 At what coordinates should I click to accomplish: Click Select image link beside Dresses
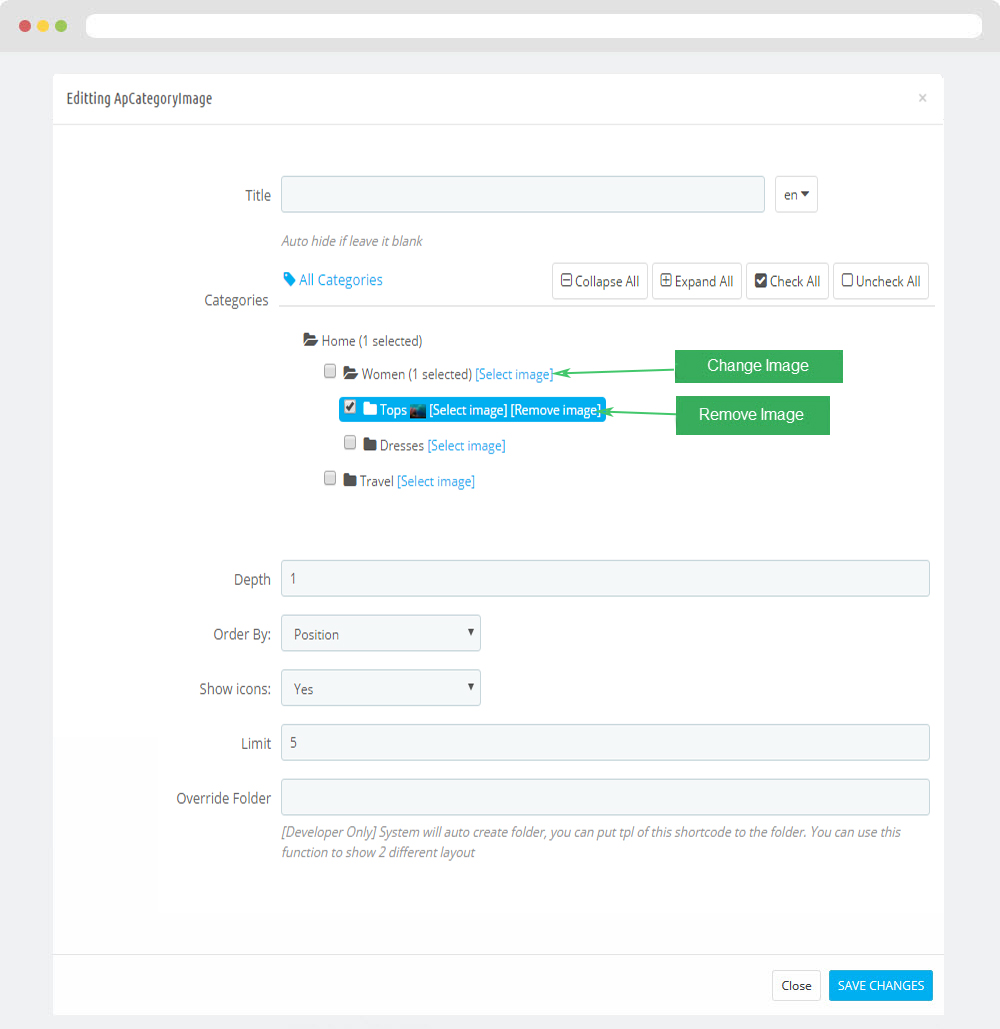(x=467, y=446)
